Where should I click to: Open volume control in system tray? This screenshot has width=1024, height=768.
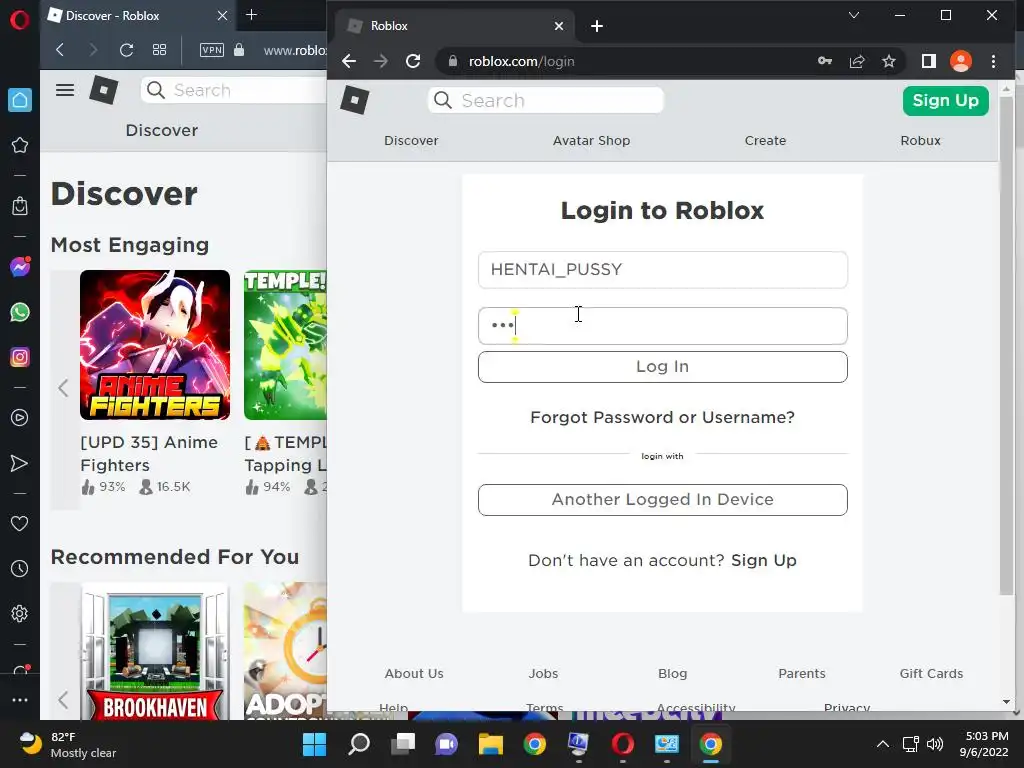[935, 744]
